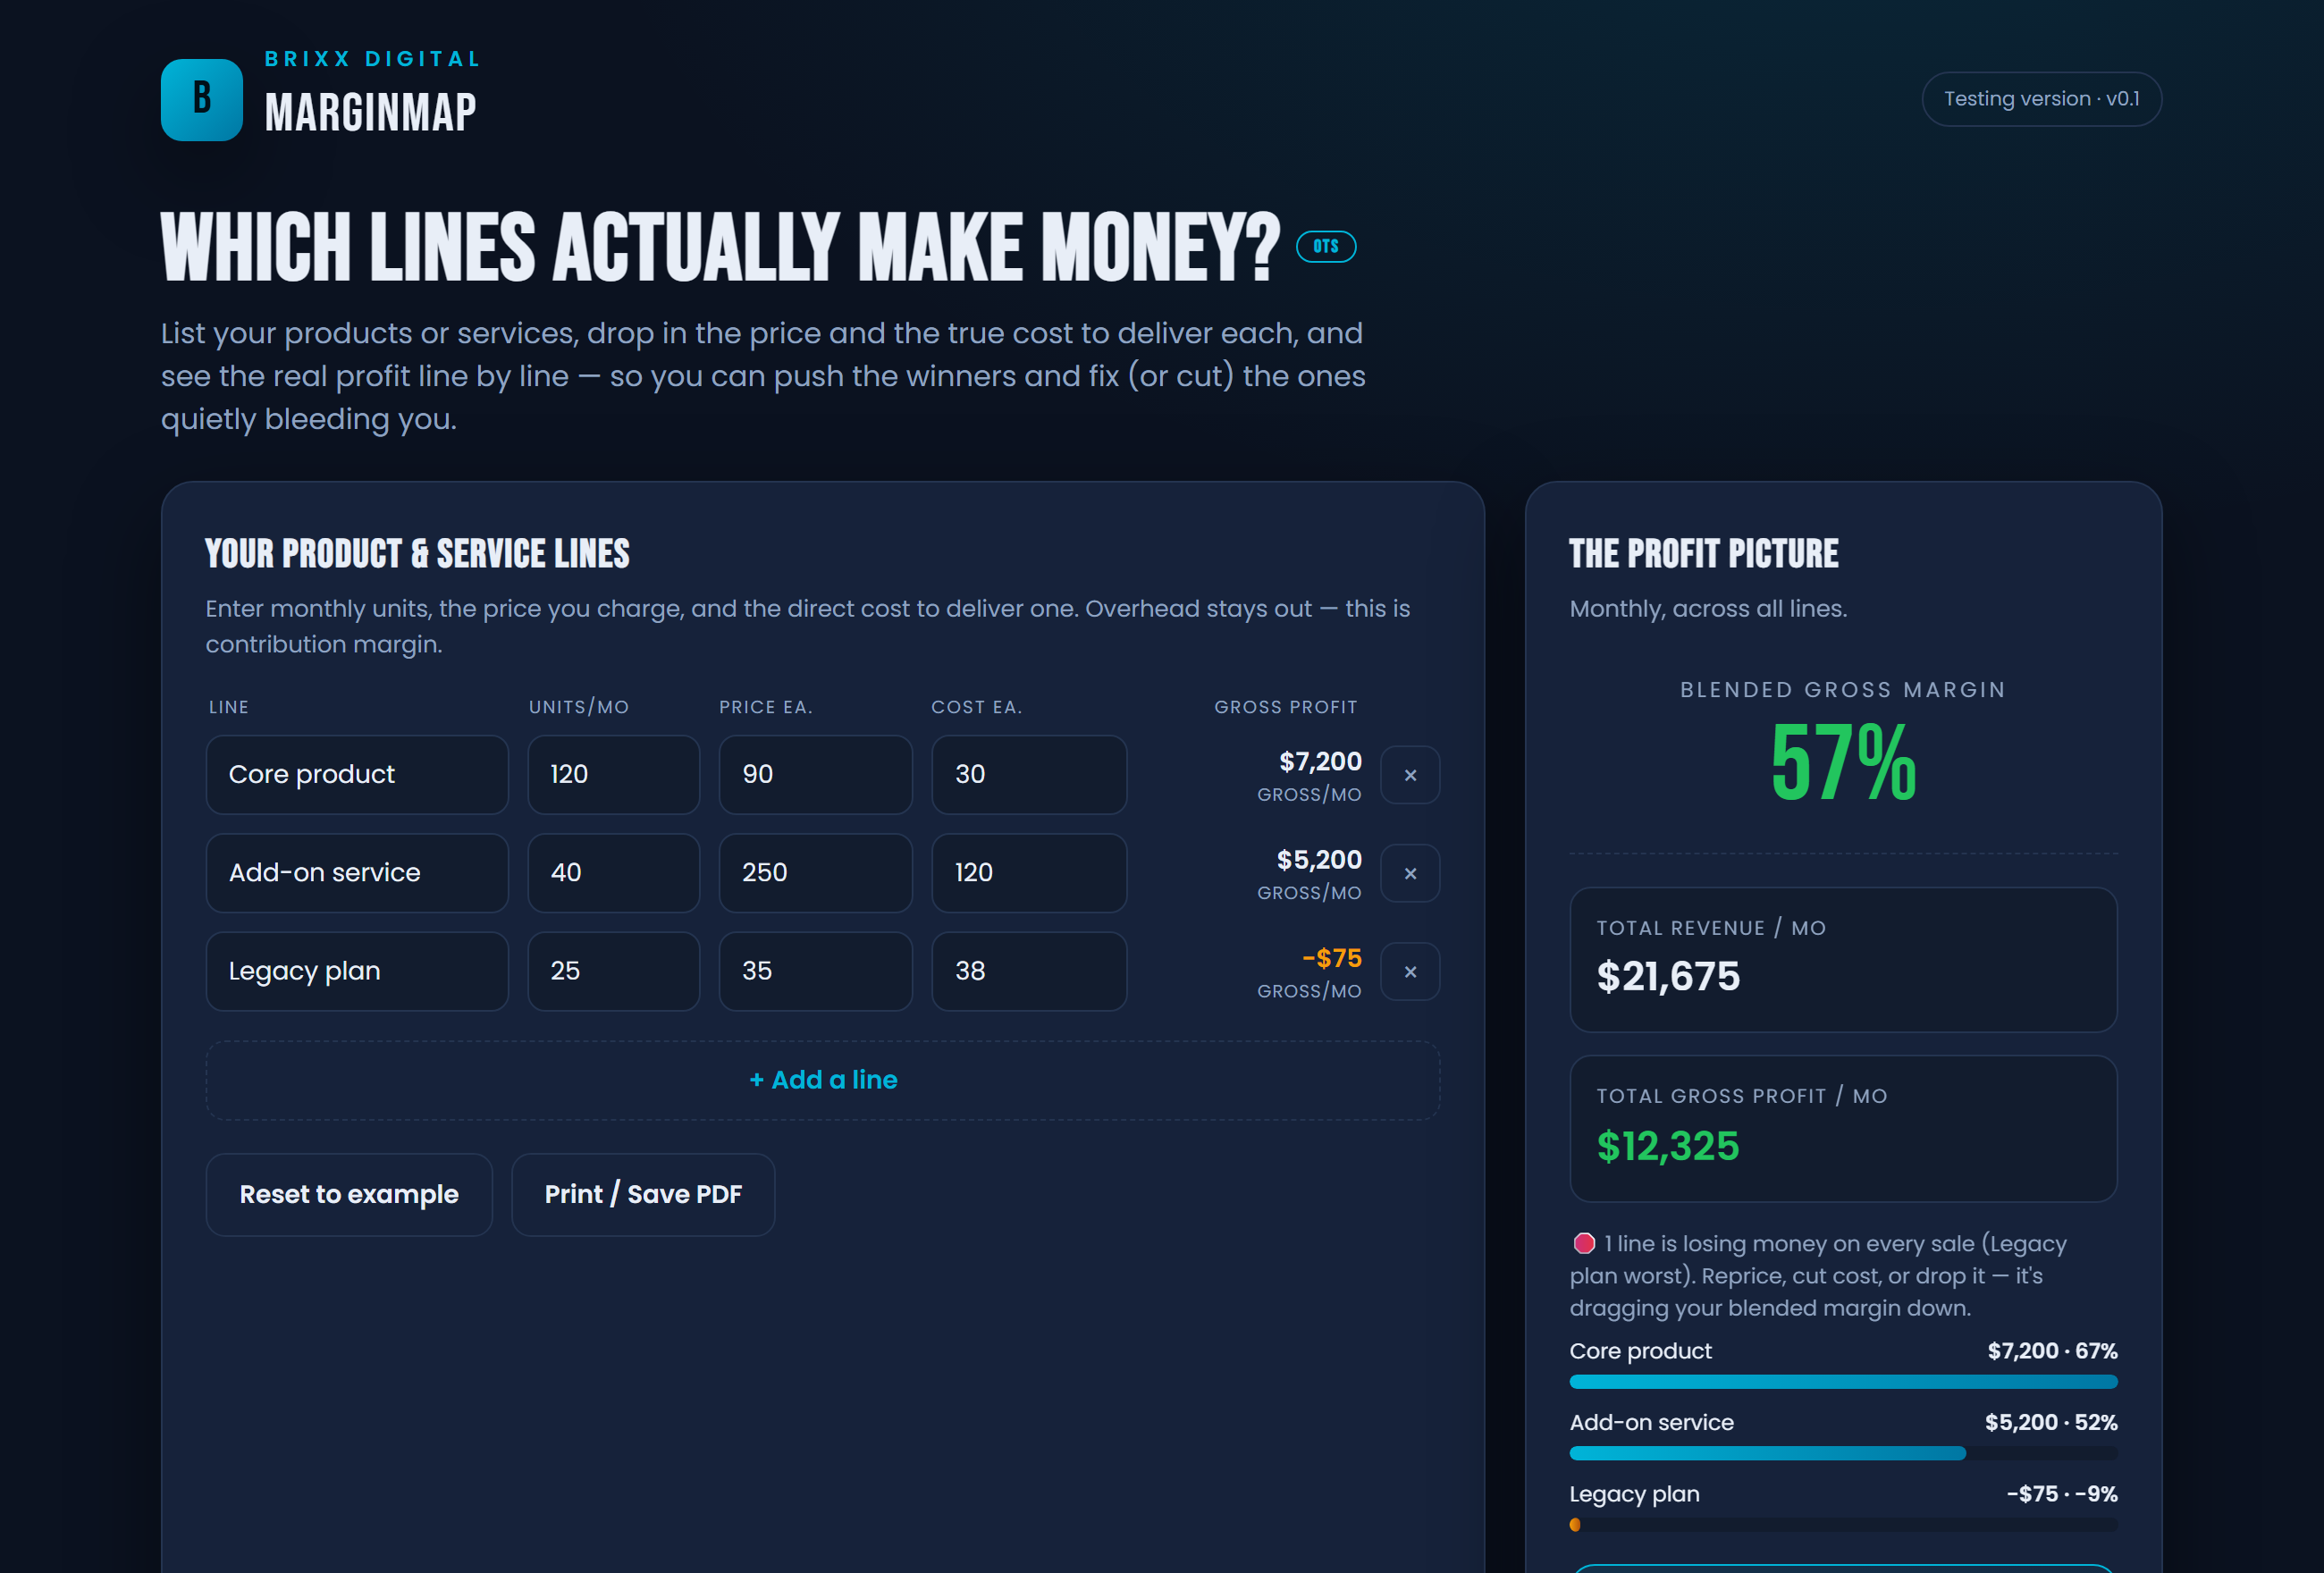This screenshot has height=1573, width=2324.
Task: Add a new product line
Action: (823, 1080)
